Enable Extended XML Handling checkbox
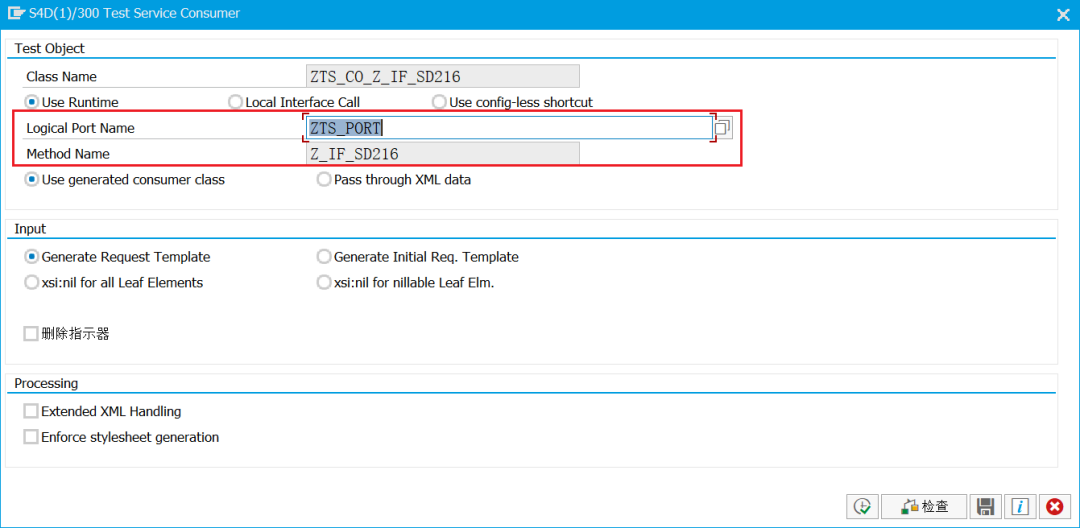 (x=31, y=412)
